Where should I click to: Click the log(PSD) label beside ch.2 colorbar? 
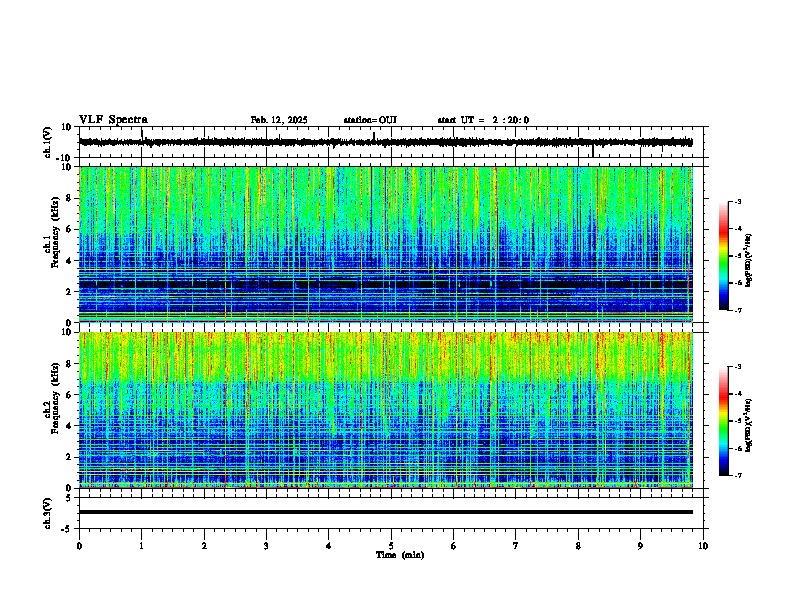tap(748, 426)
